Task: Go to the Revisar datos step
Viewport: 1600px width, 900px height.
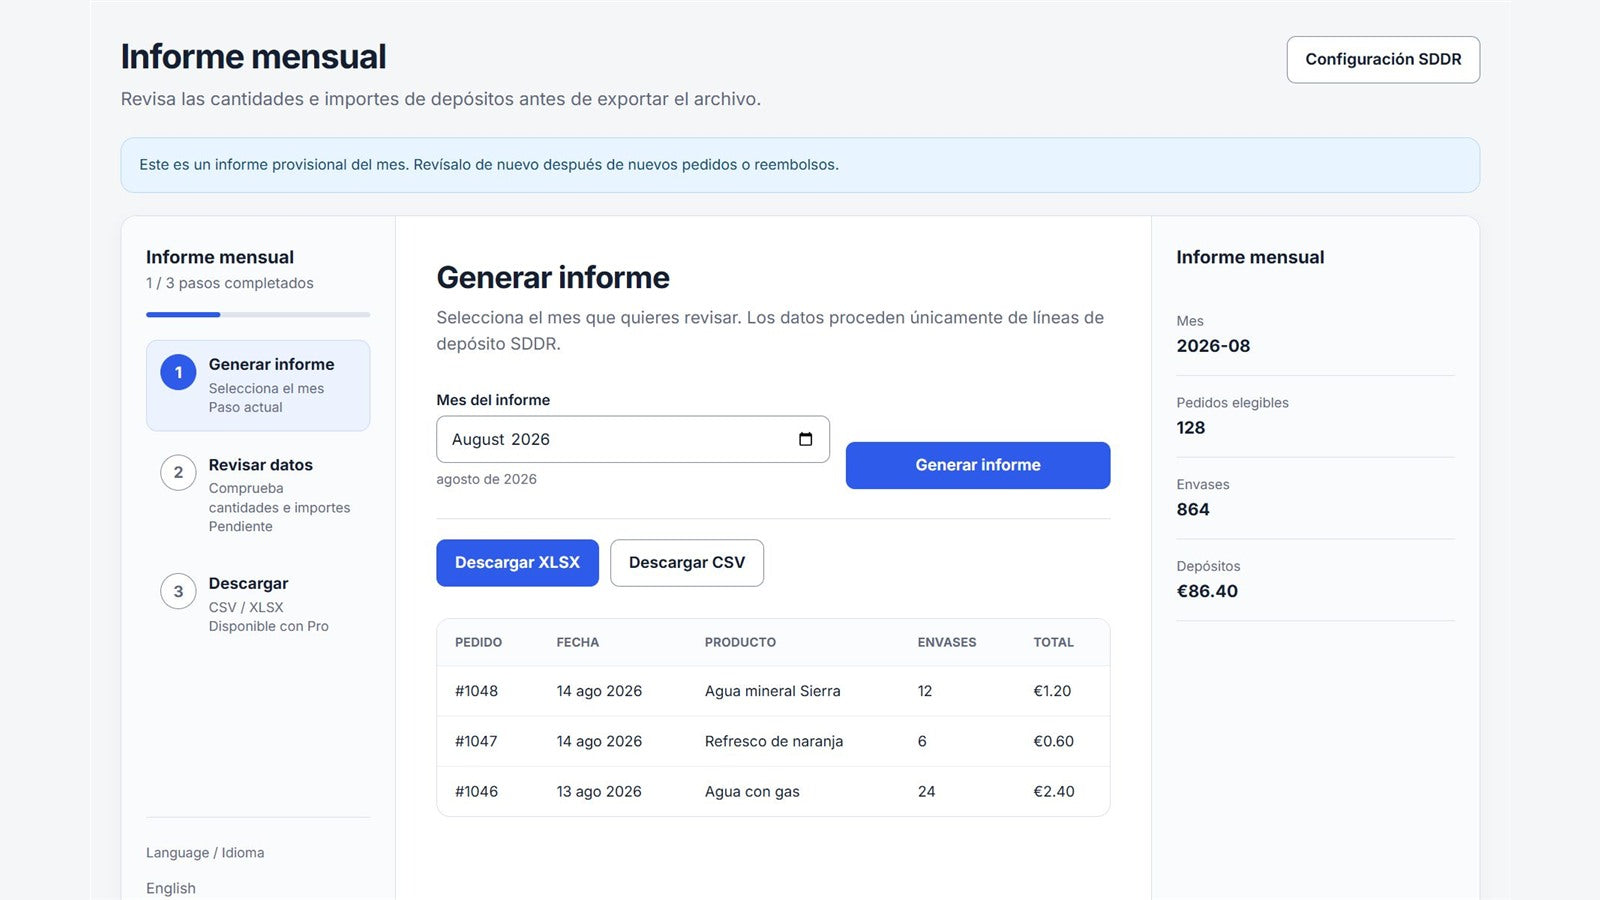Action: pos(258,495)
